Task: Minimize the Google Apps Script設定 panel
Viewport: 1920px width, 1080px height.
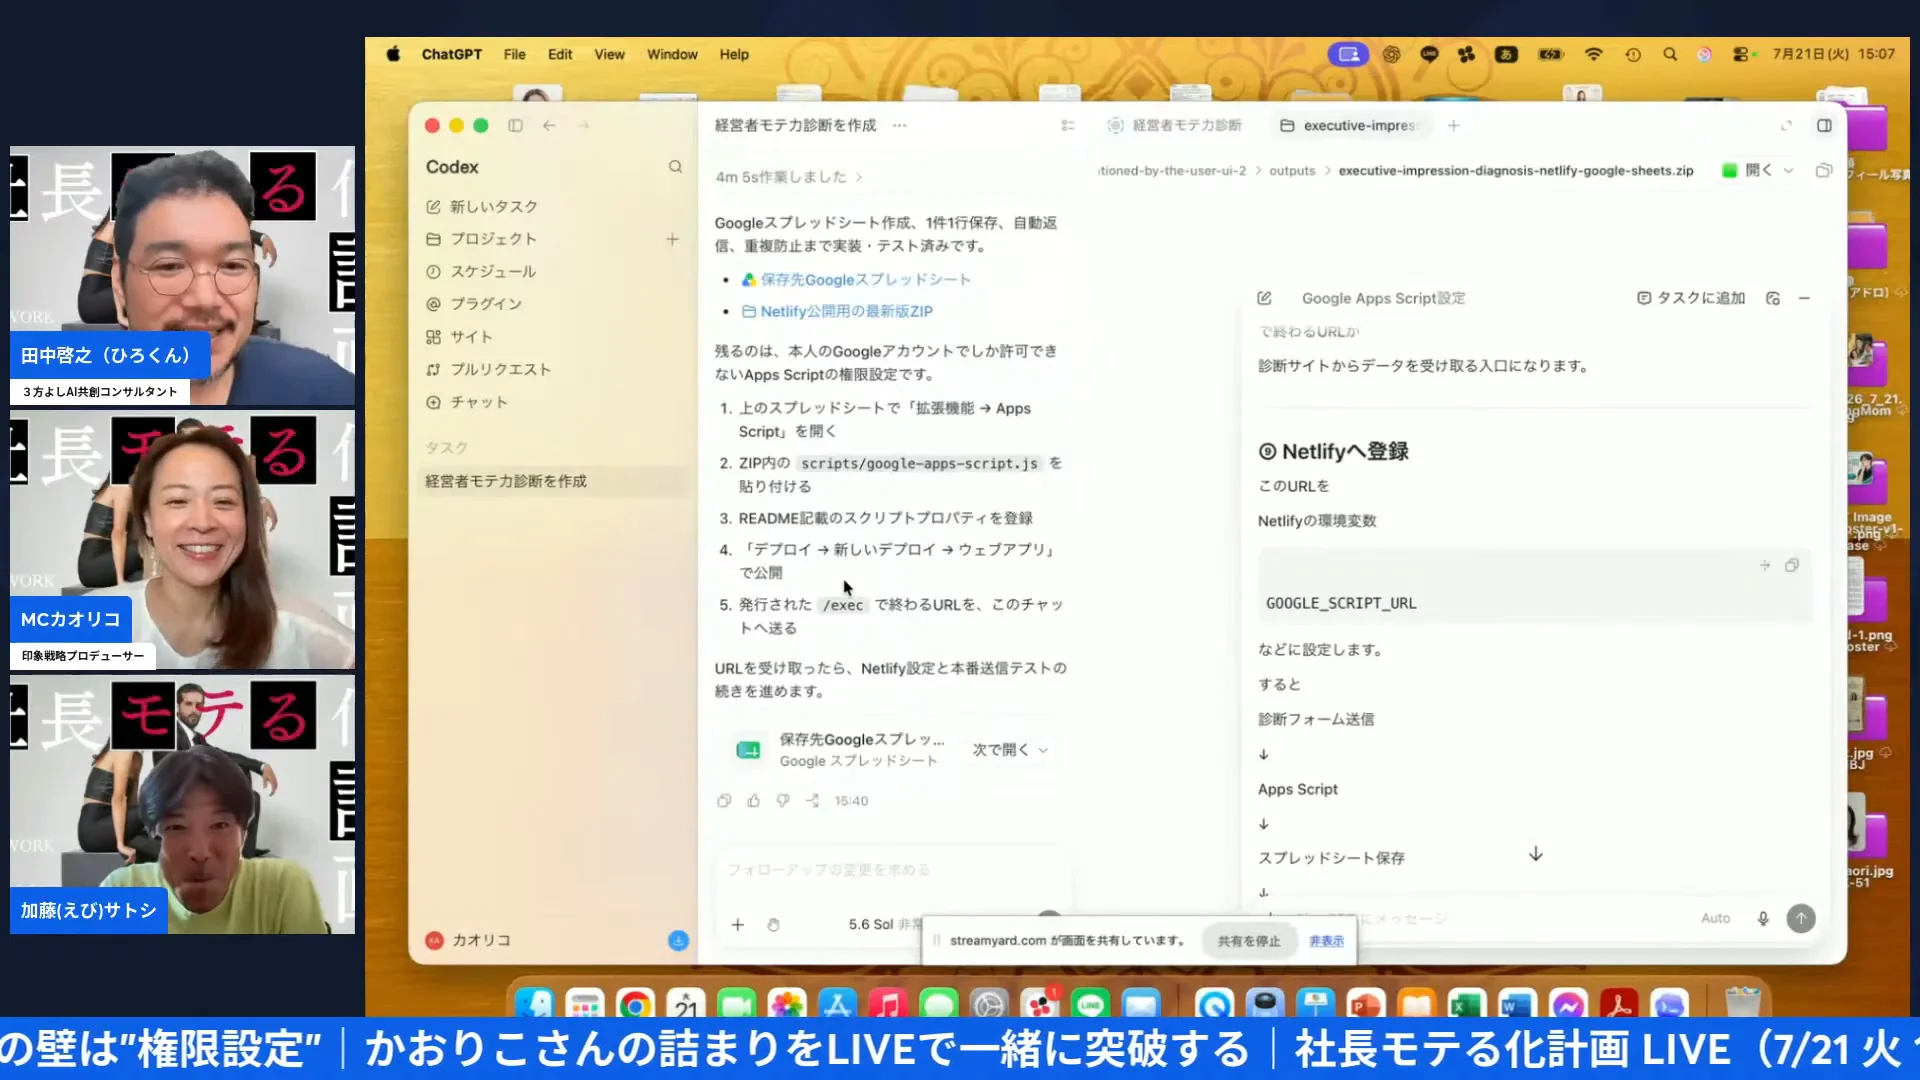Action: pos(1804,298)
